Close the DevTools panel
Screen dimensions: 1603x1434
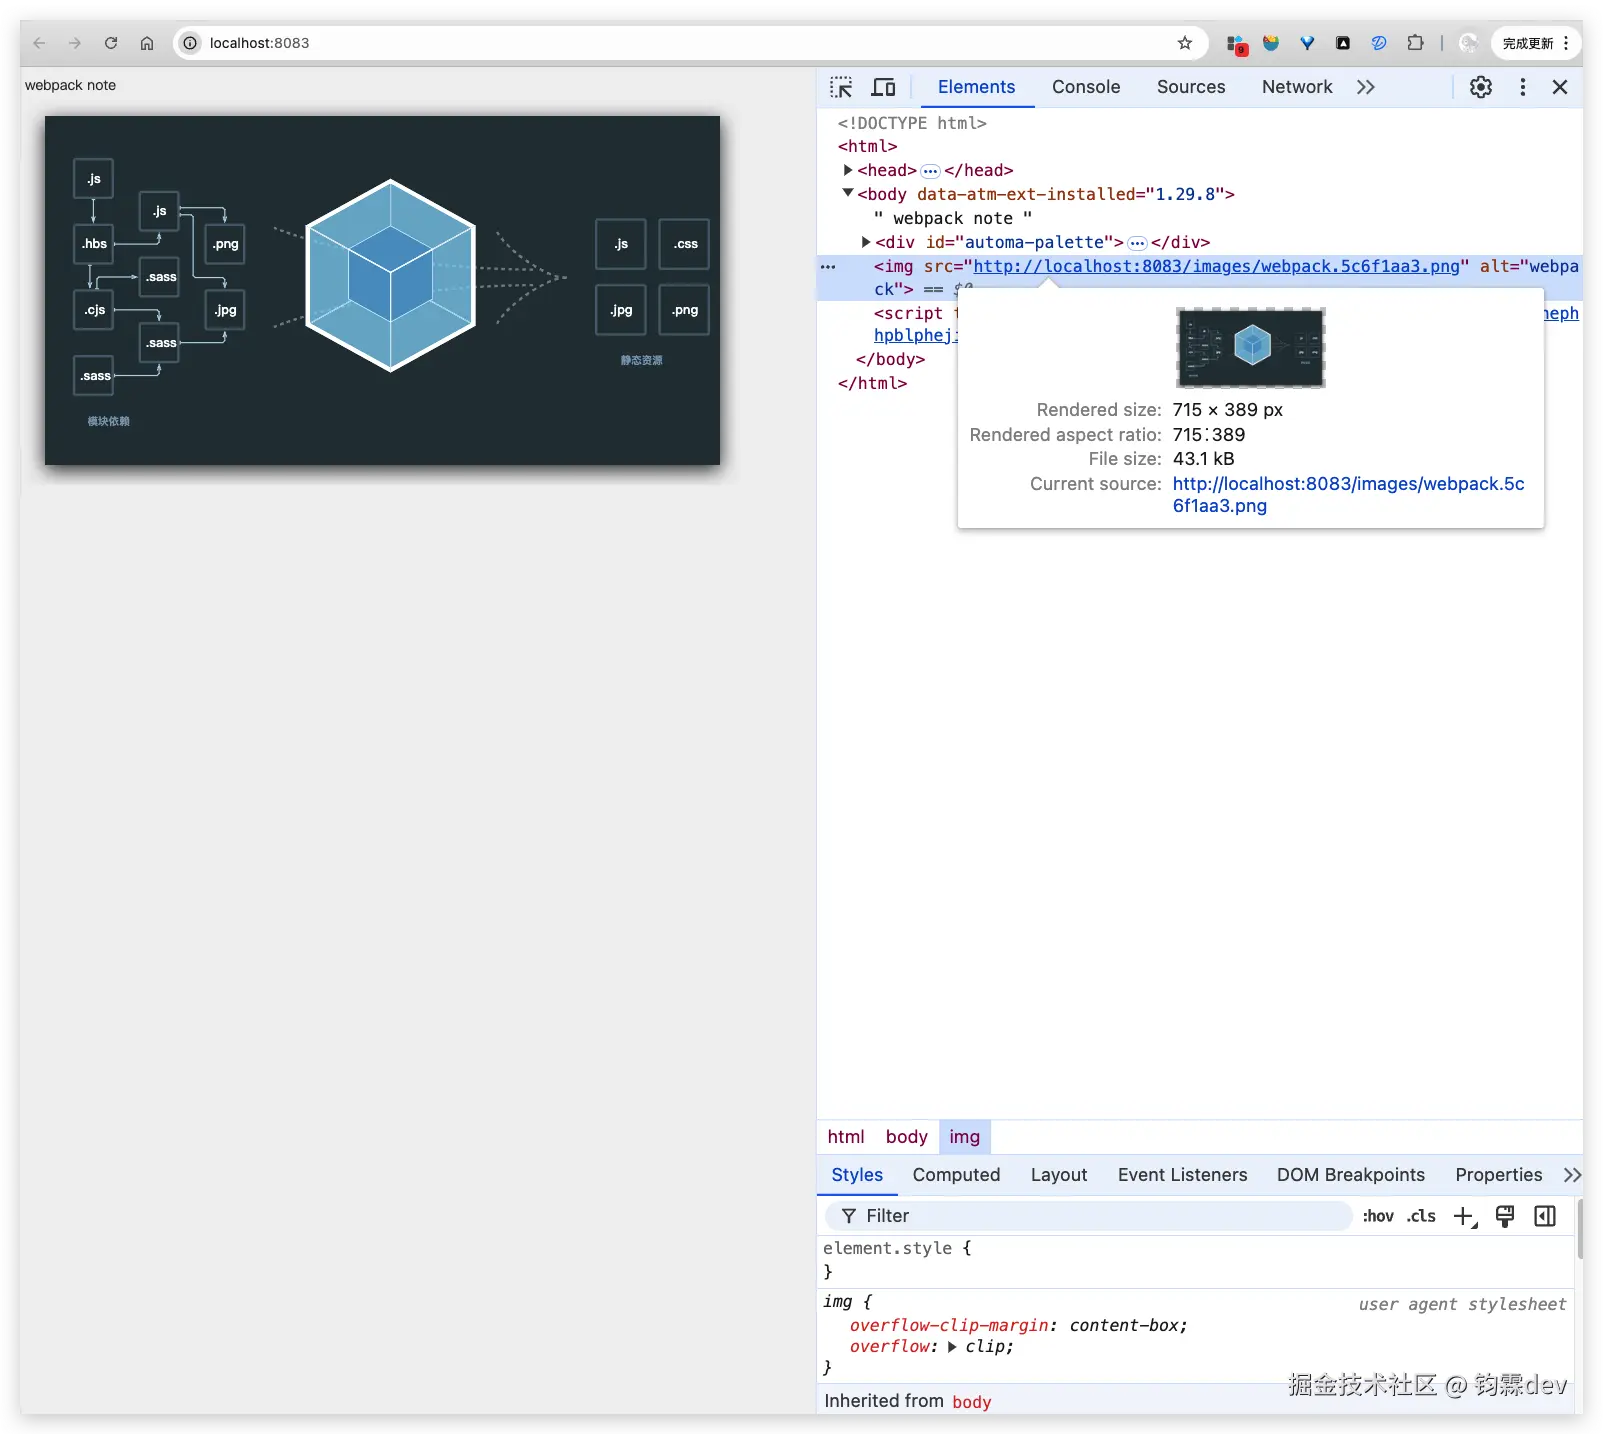[x=1560, y=87]
